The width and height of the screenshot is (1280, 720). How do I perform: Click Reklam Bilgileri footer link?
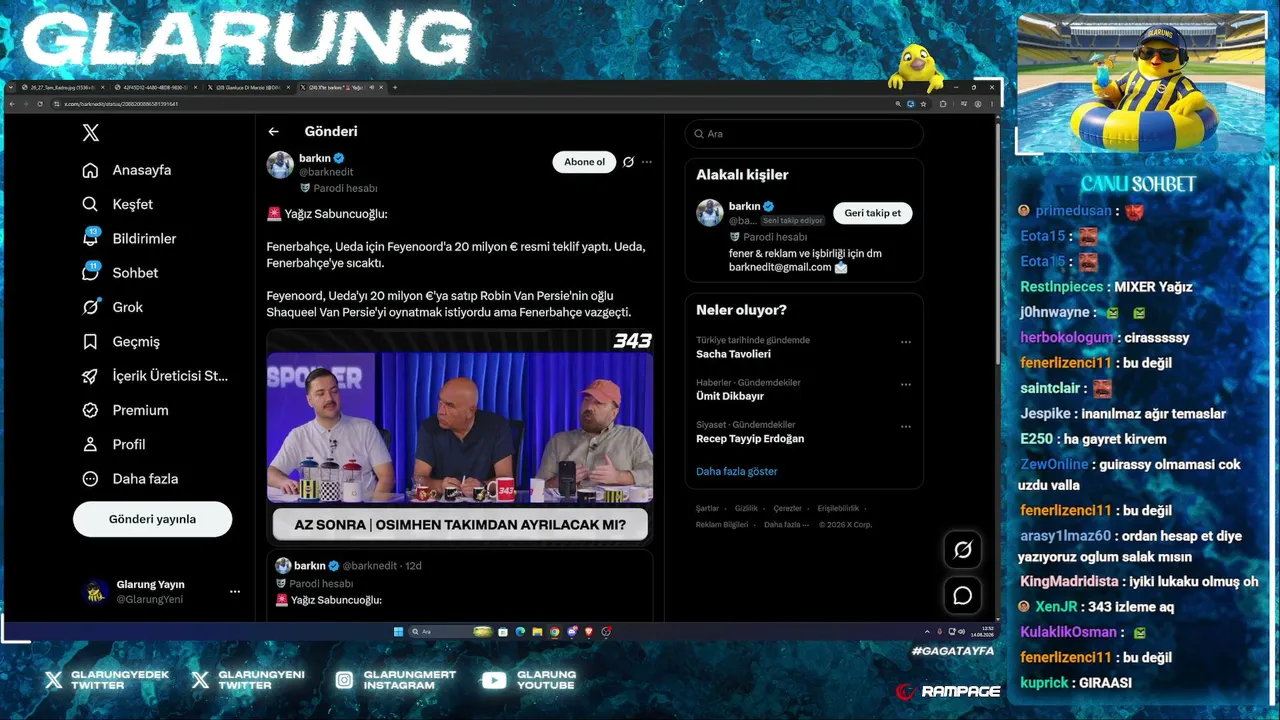point(722,524)
